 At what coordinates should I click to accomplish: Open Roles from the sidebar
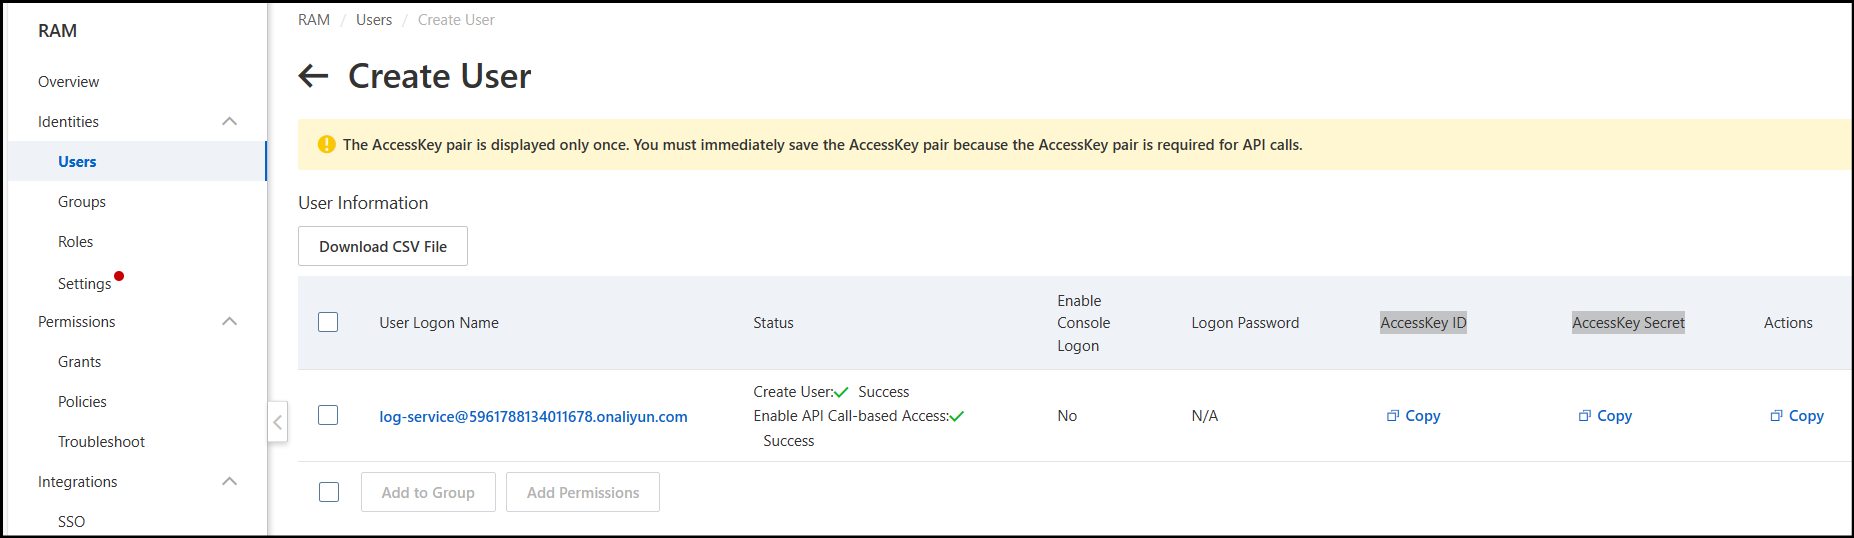pos(75,242)
